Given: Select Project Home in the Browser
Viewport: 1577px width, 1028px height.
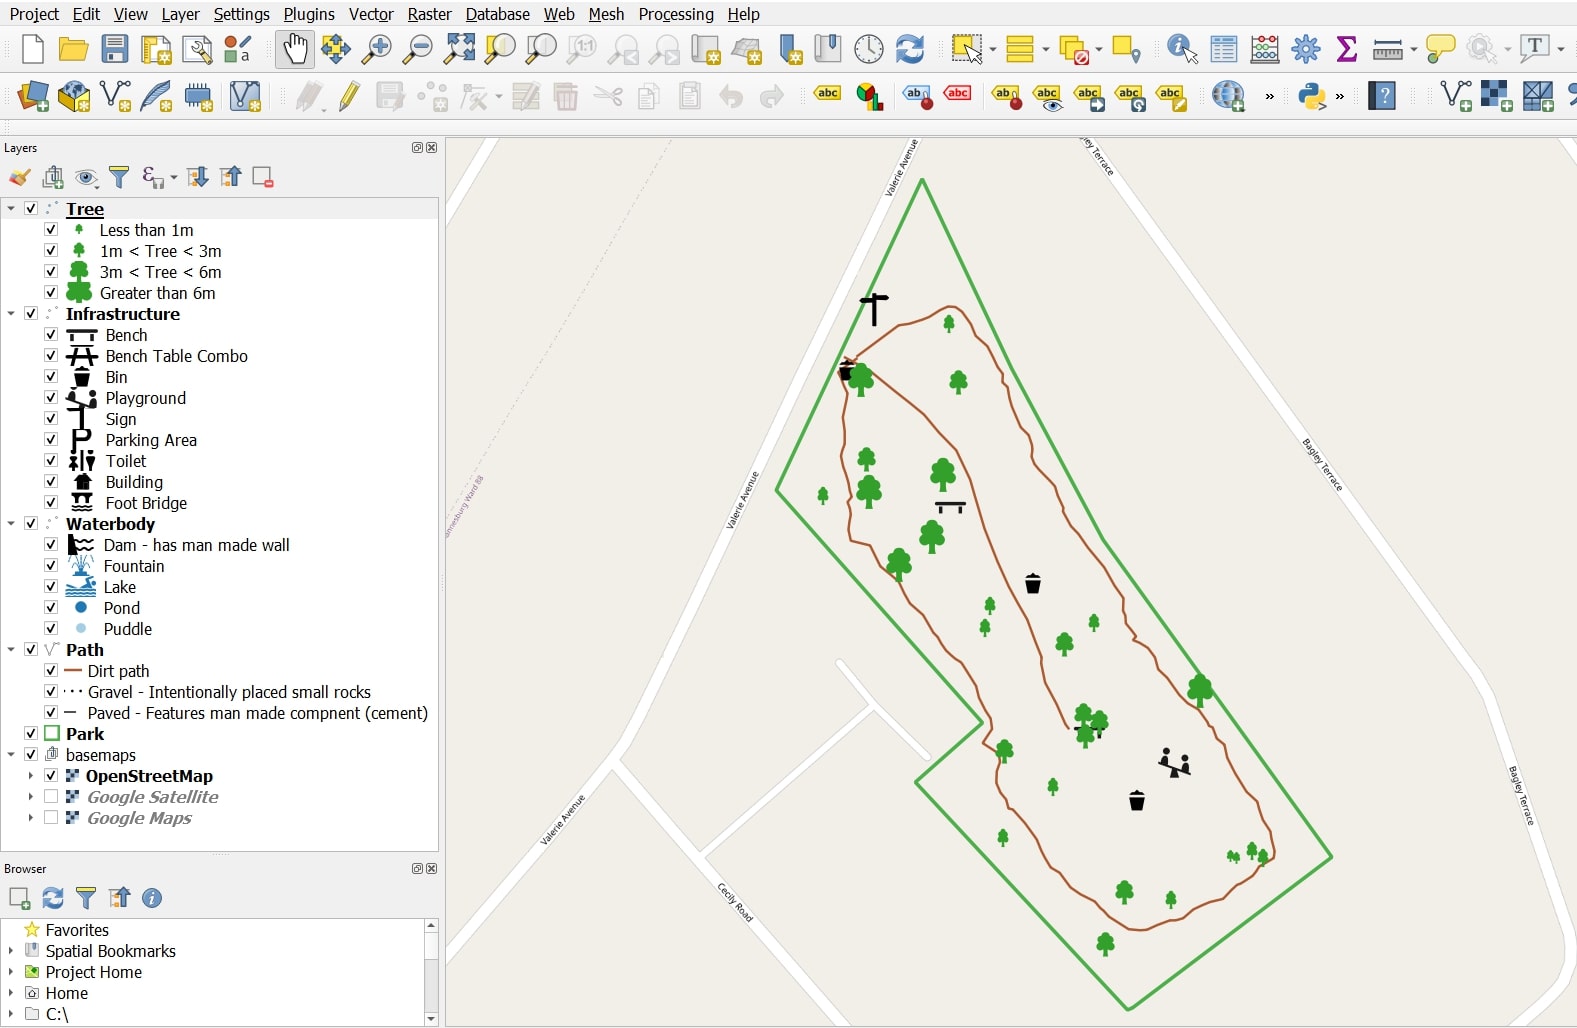Looking at the screenshot, I should [93, 972].
